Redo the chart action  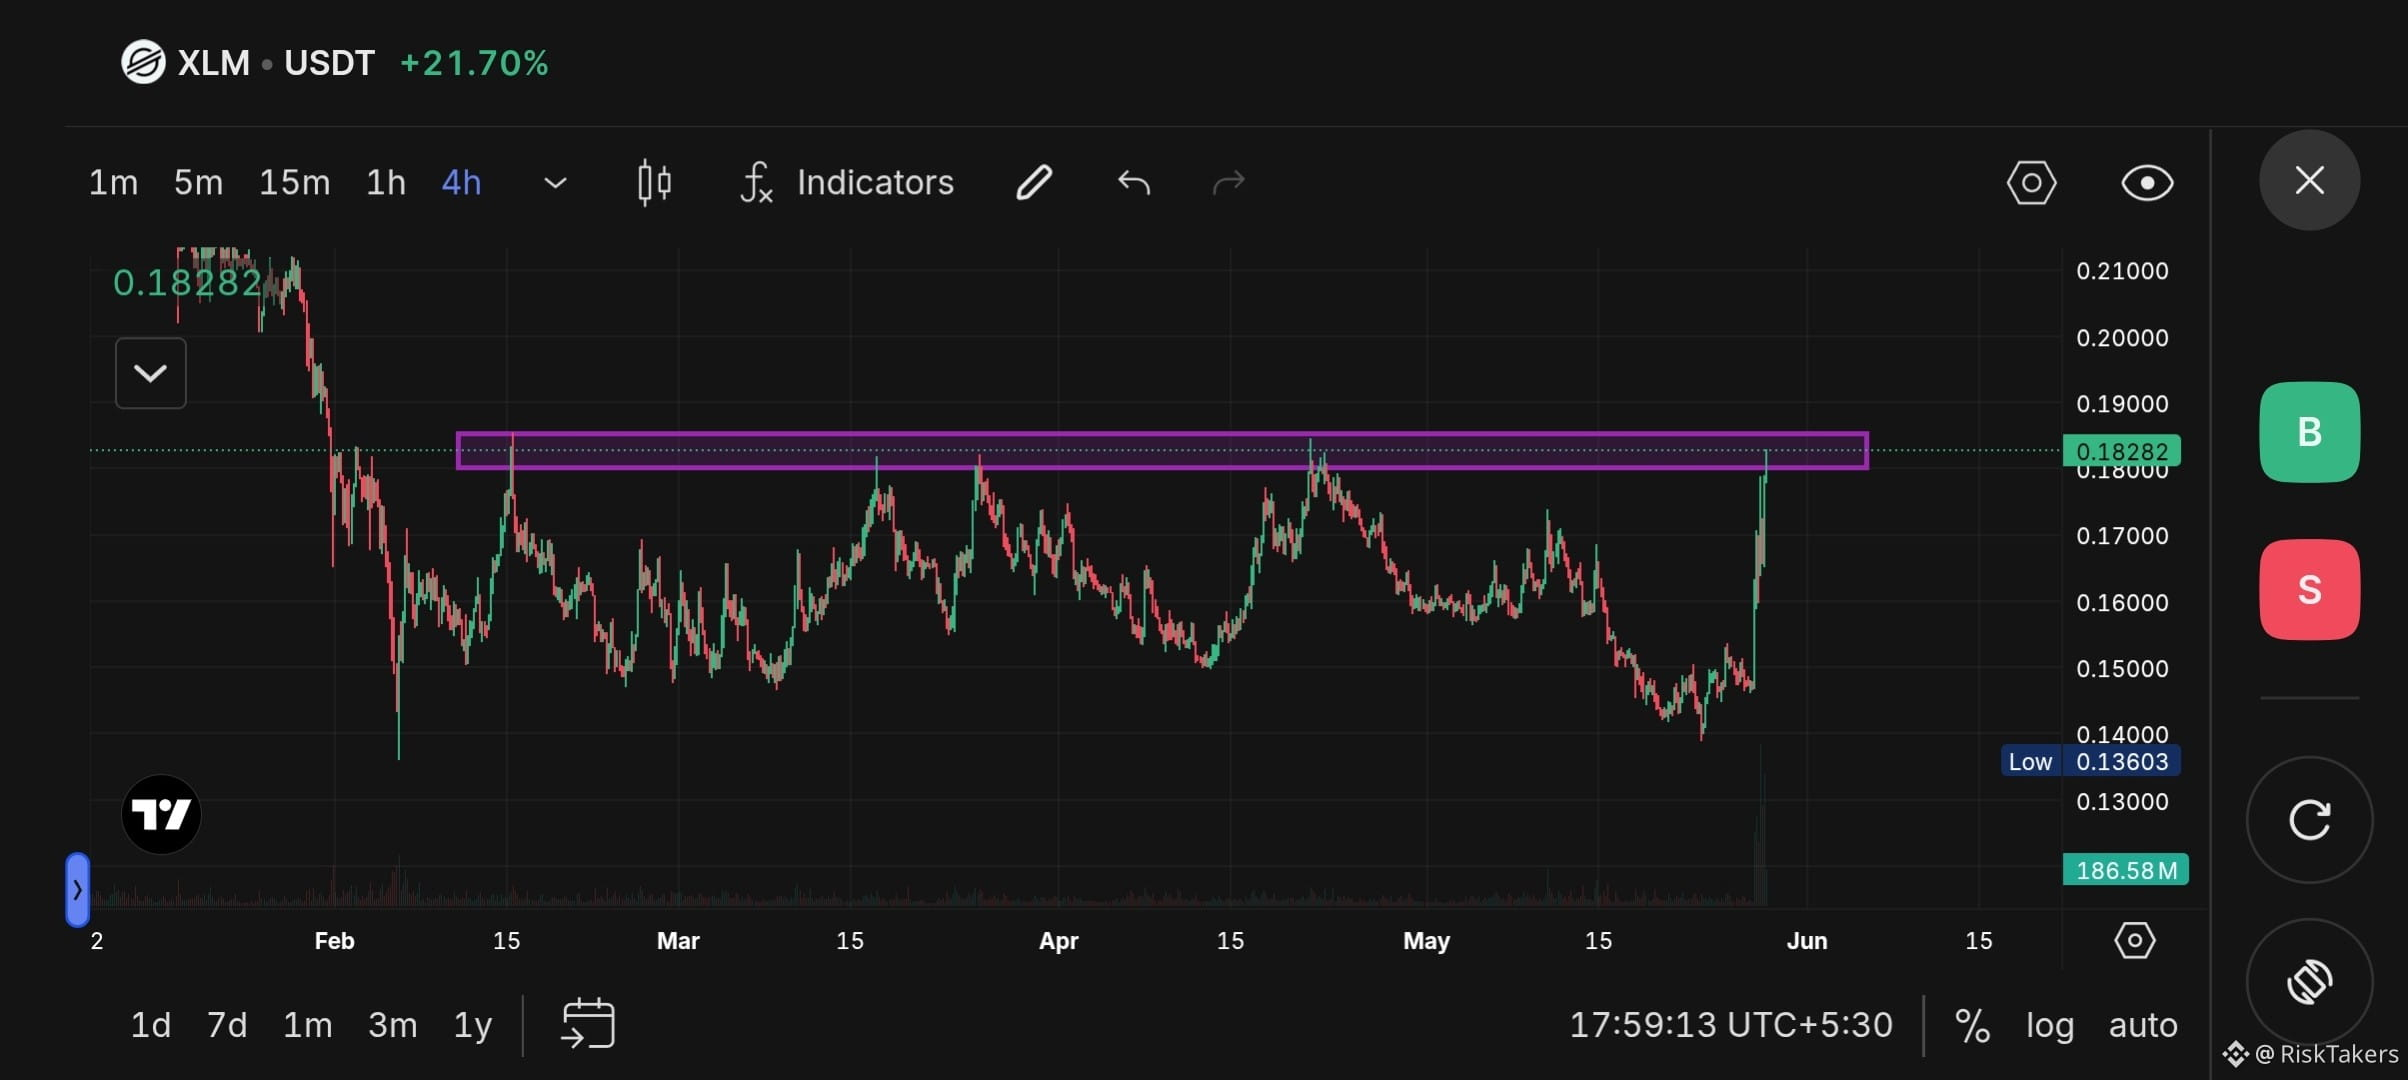(1229, 183)
